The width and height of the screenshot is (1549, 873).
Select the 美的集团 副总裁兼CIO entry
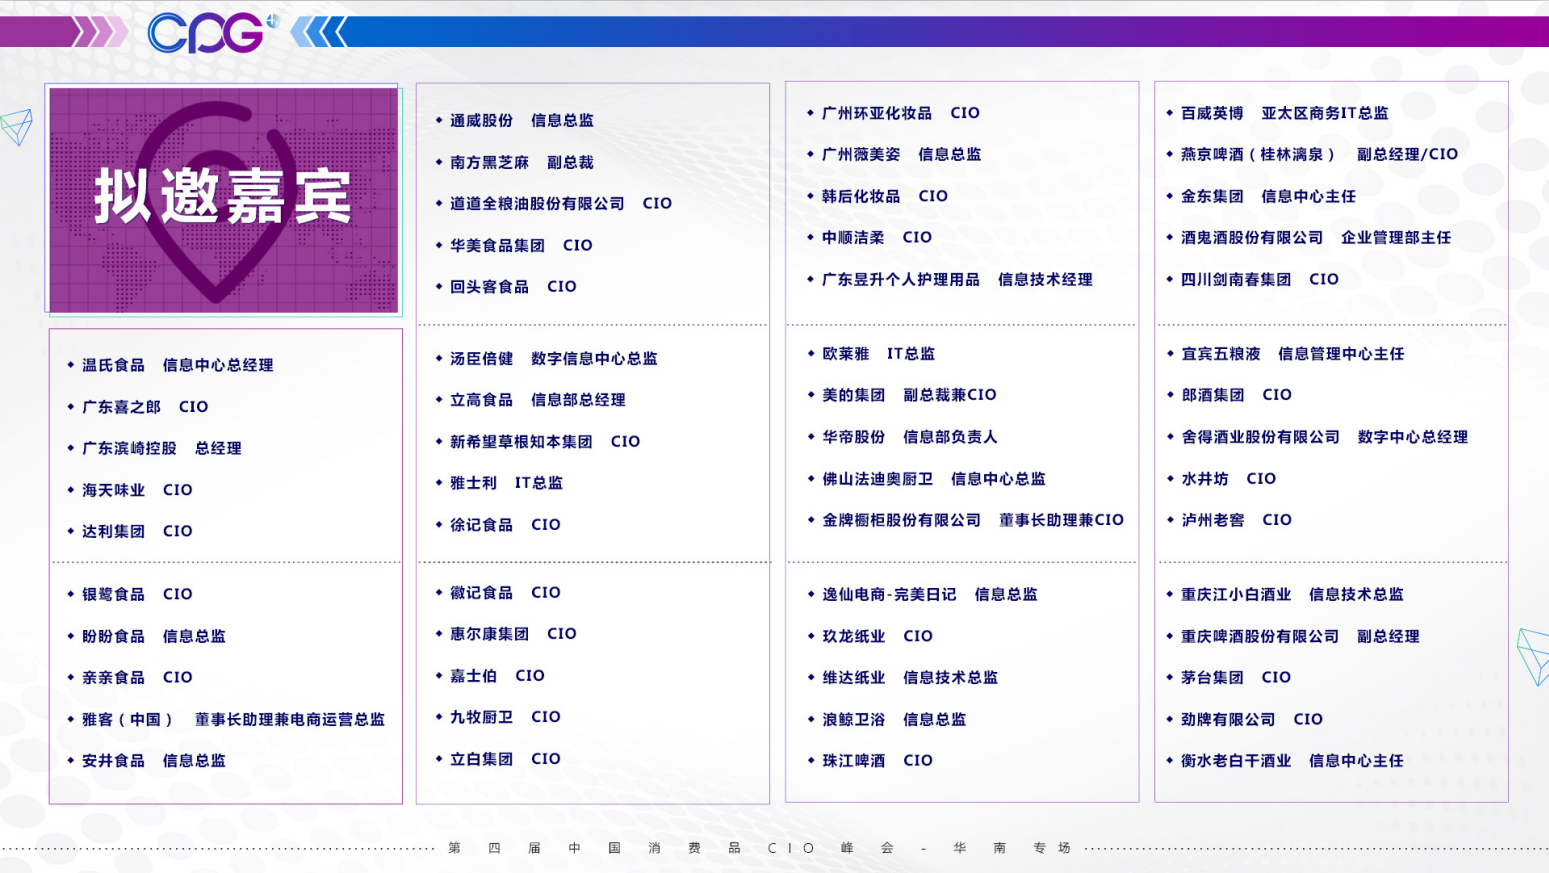pyautogui.click(x=909, y=395)
